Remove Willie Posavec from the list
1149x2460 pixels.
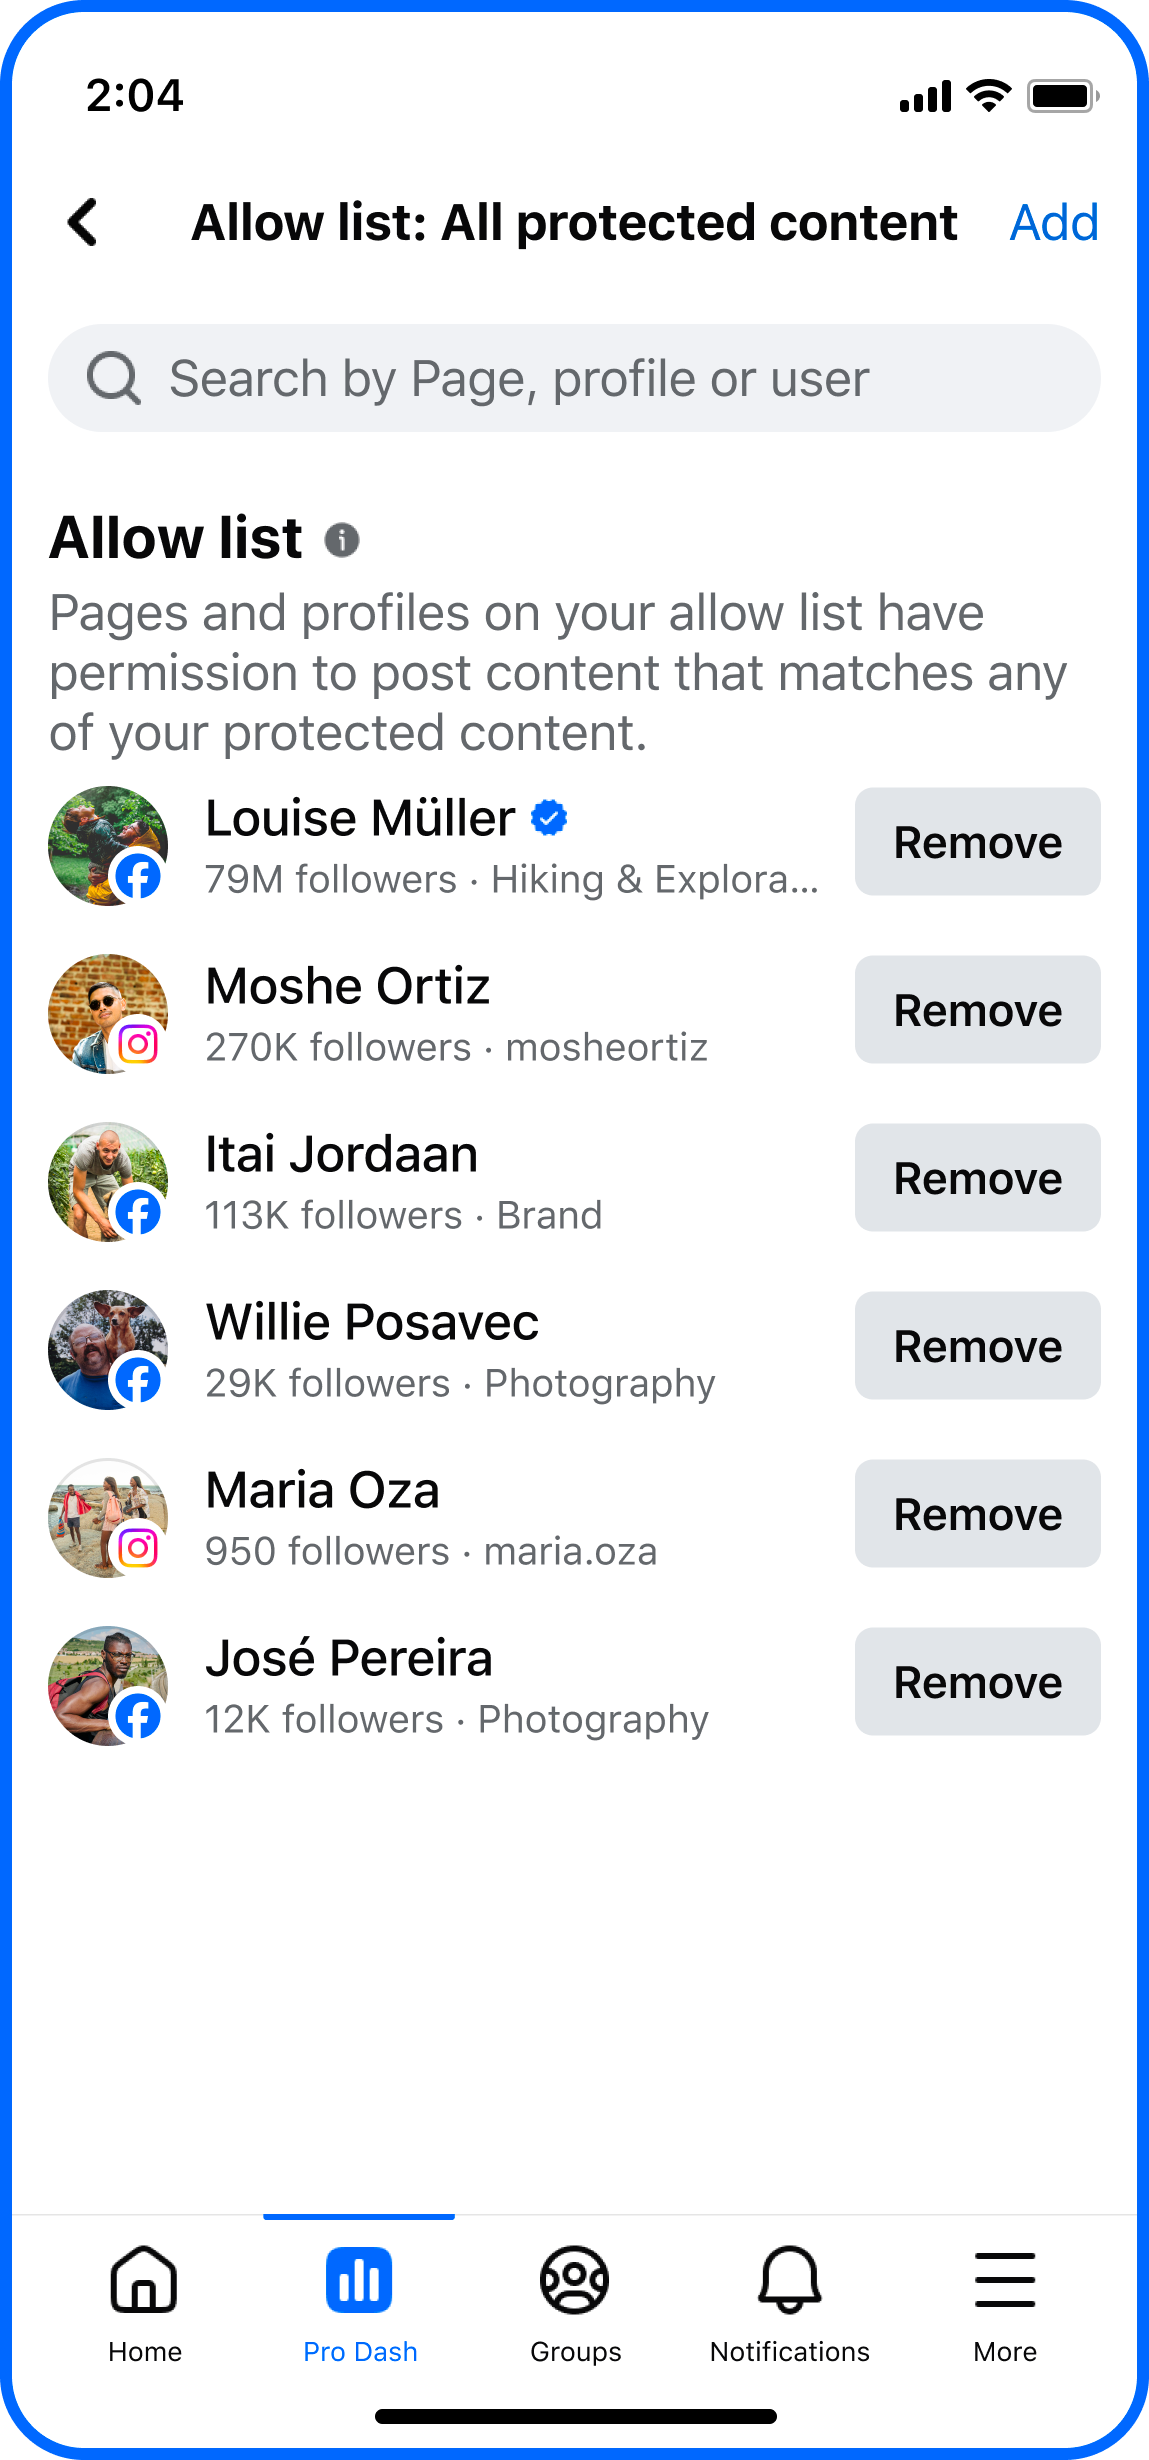[x=977, y=1346]
